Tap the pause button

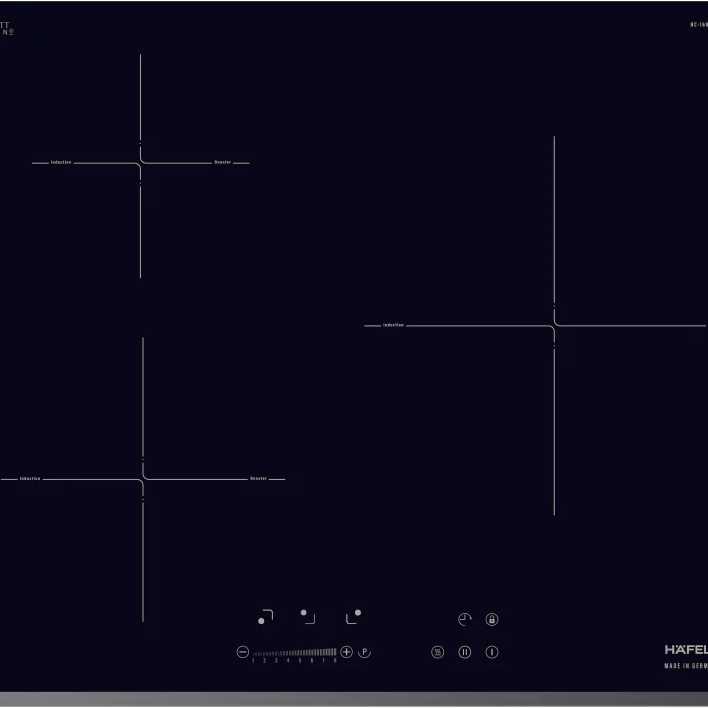465,652
